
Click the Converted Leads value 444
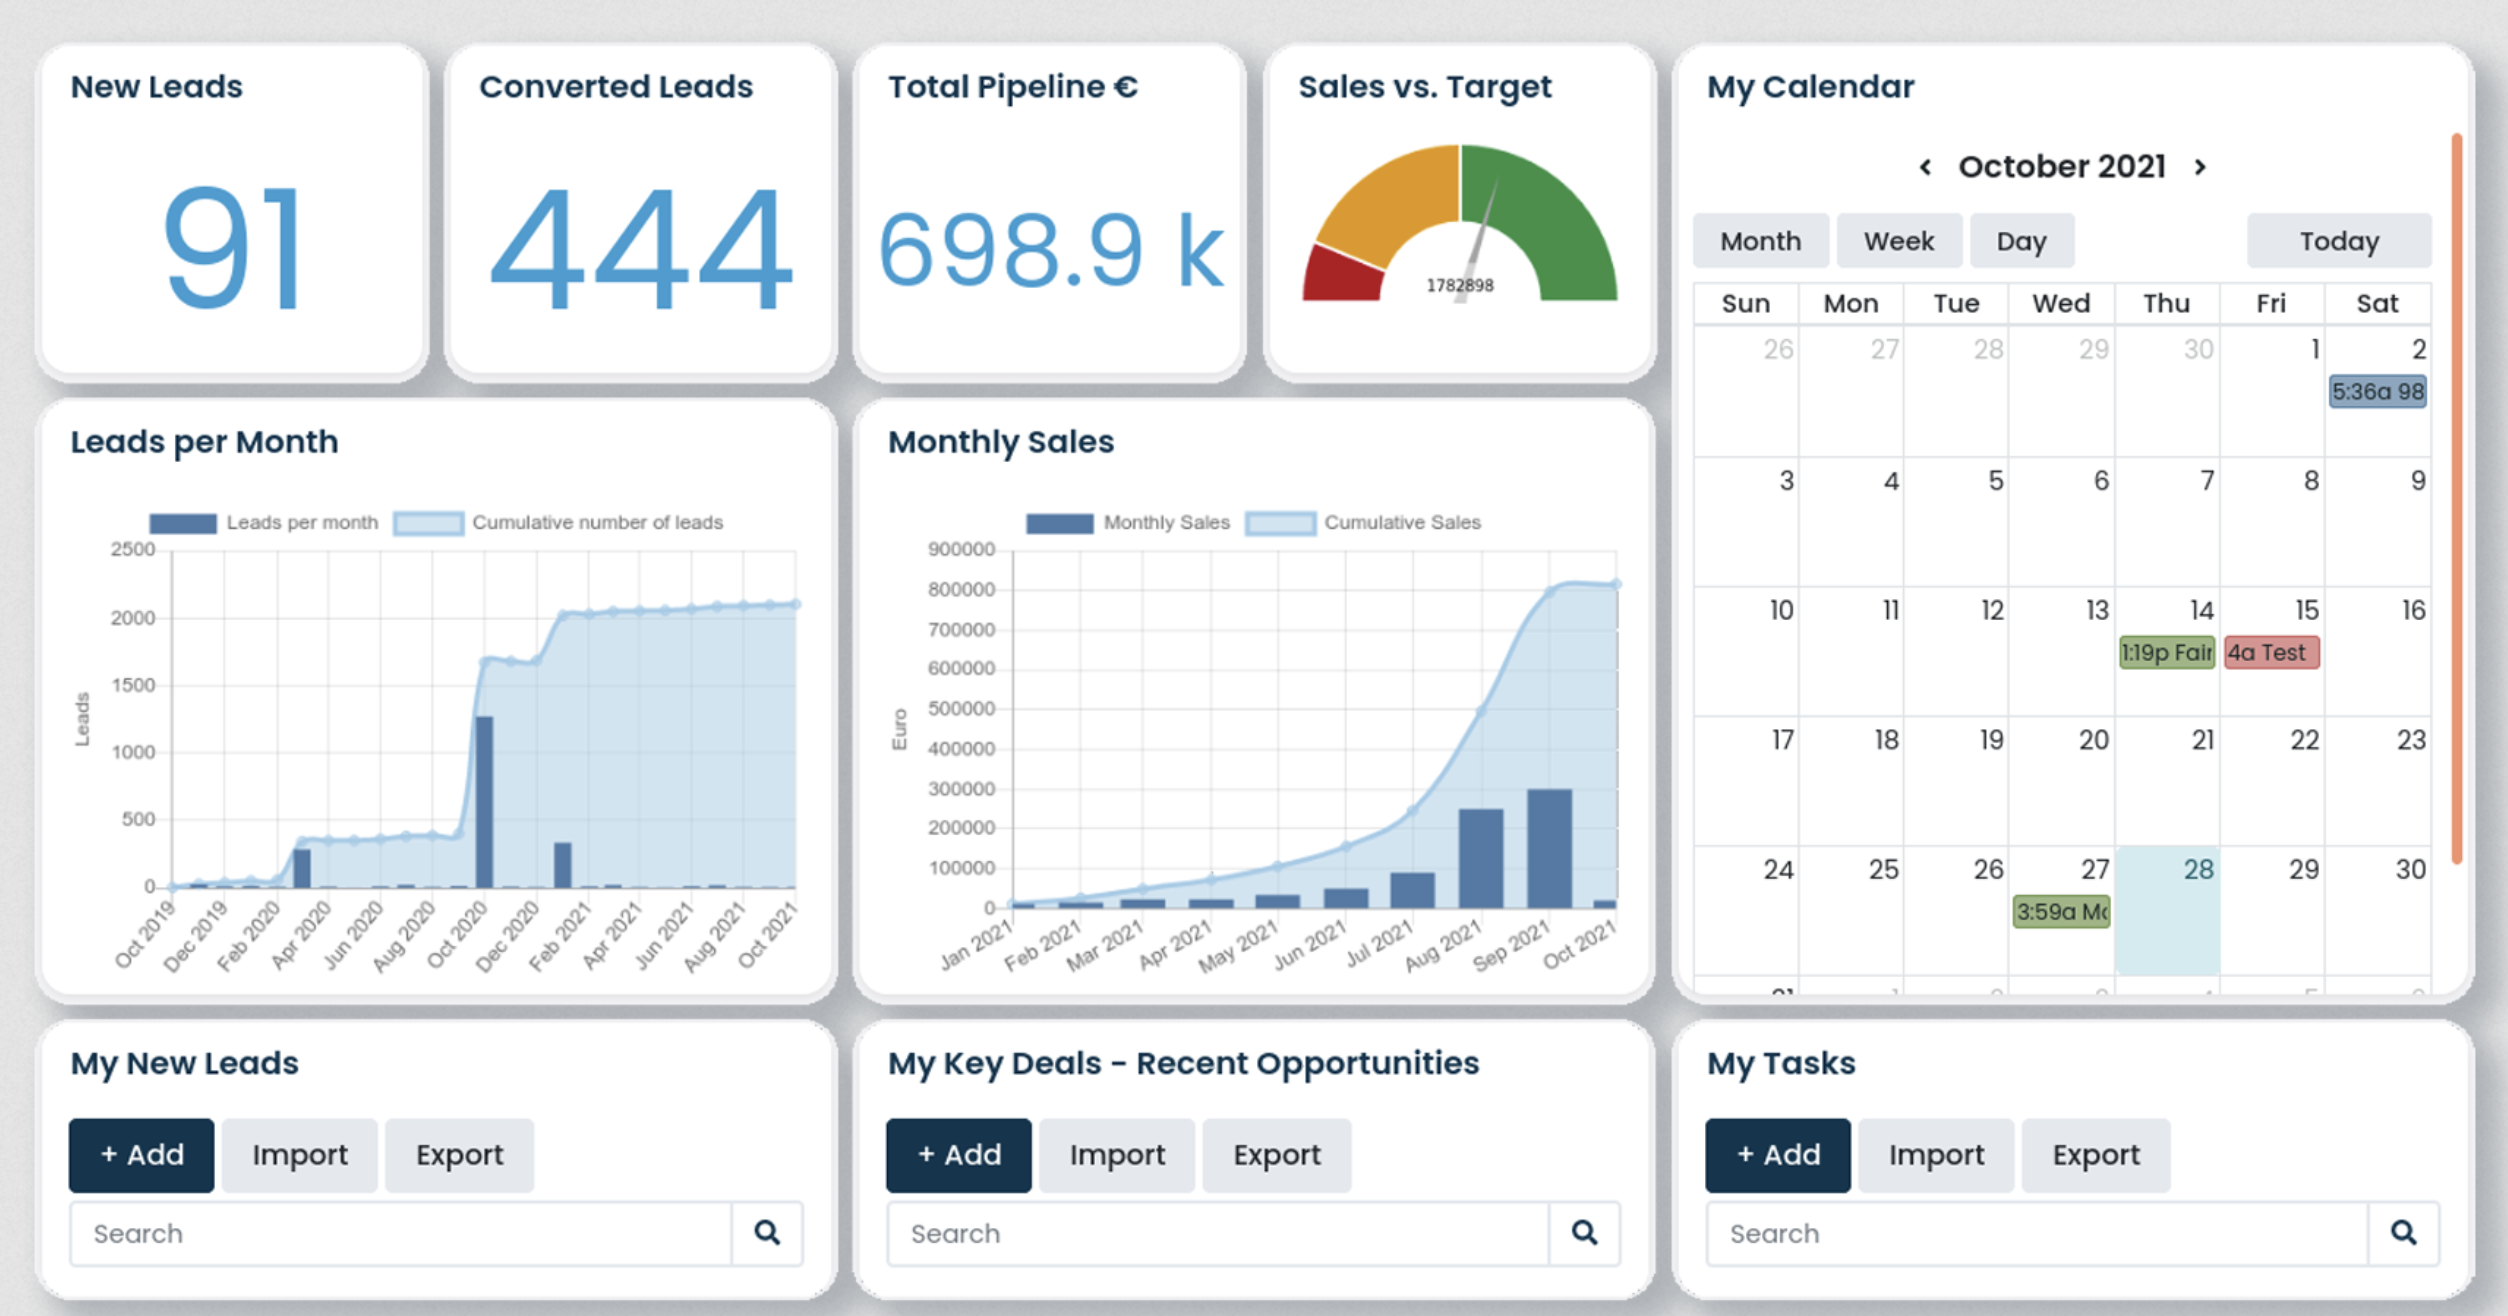click(641, 248)
